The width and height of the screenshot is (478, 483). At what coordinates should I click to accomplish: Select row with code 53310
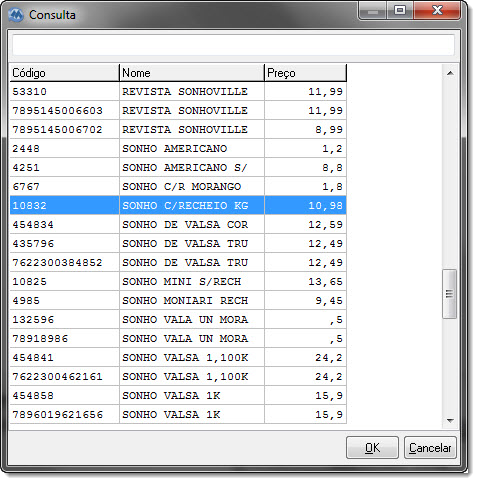178,91
